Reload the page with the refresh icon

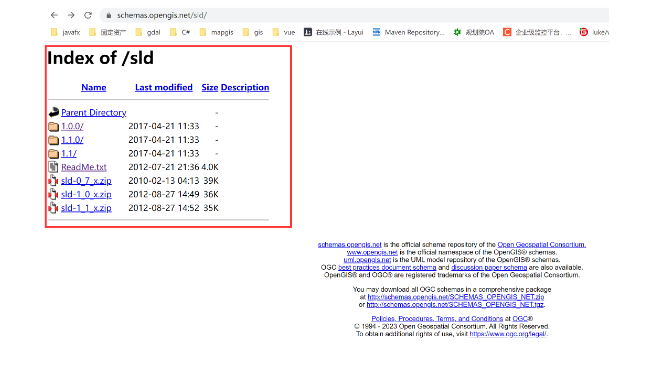tap(88, 15)
